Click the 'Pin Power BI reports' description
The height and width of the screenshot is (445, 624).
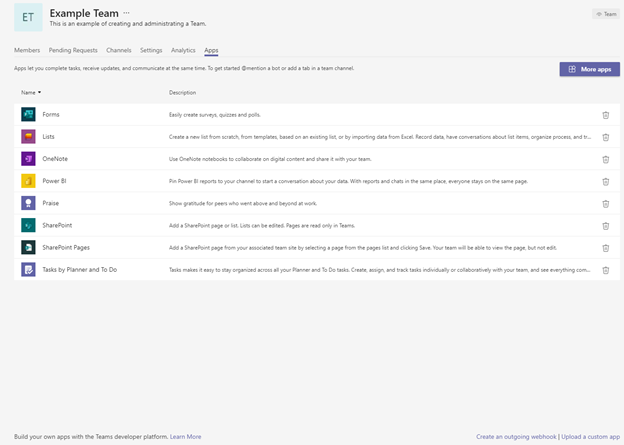[348, 181]
